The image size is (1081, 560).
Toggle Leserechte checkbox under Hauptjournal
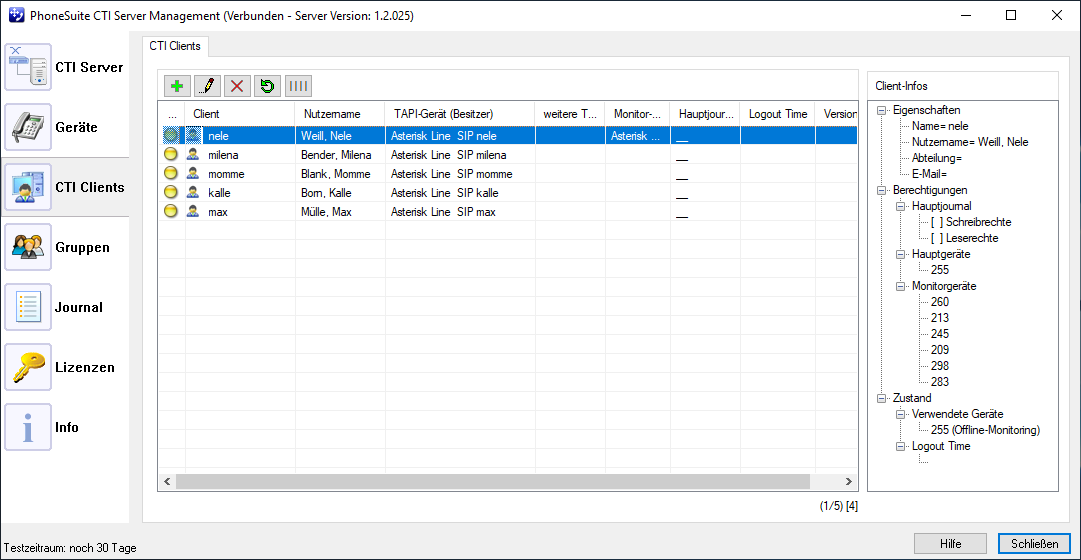(937, 238)
